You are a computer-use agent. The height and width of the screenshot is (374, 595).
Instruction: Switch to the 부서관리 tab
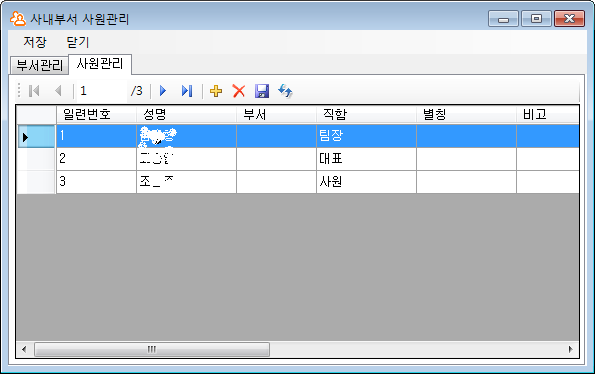(x=39, y=65)
